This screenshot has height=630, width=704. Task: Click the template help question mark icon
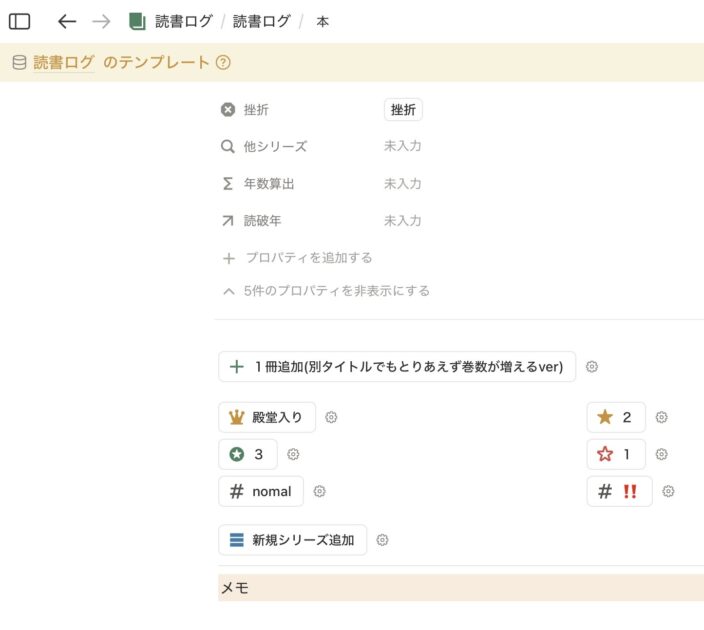tap(223, 62)
